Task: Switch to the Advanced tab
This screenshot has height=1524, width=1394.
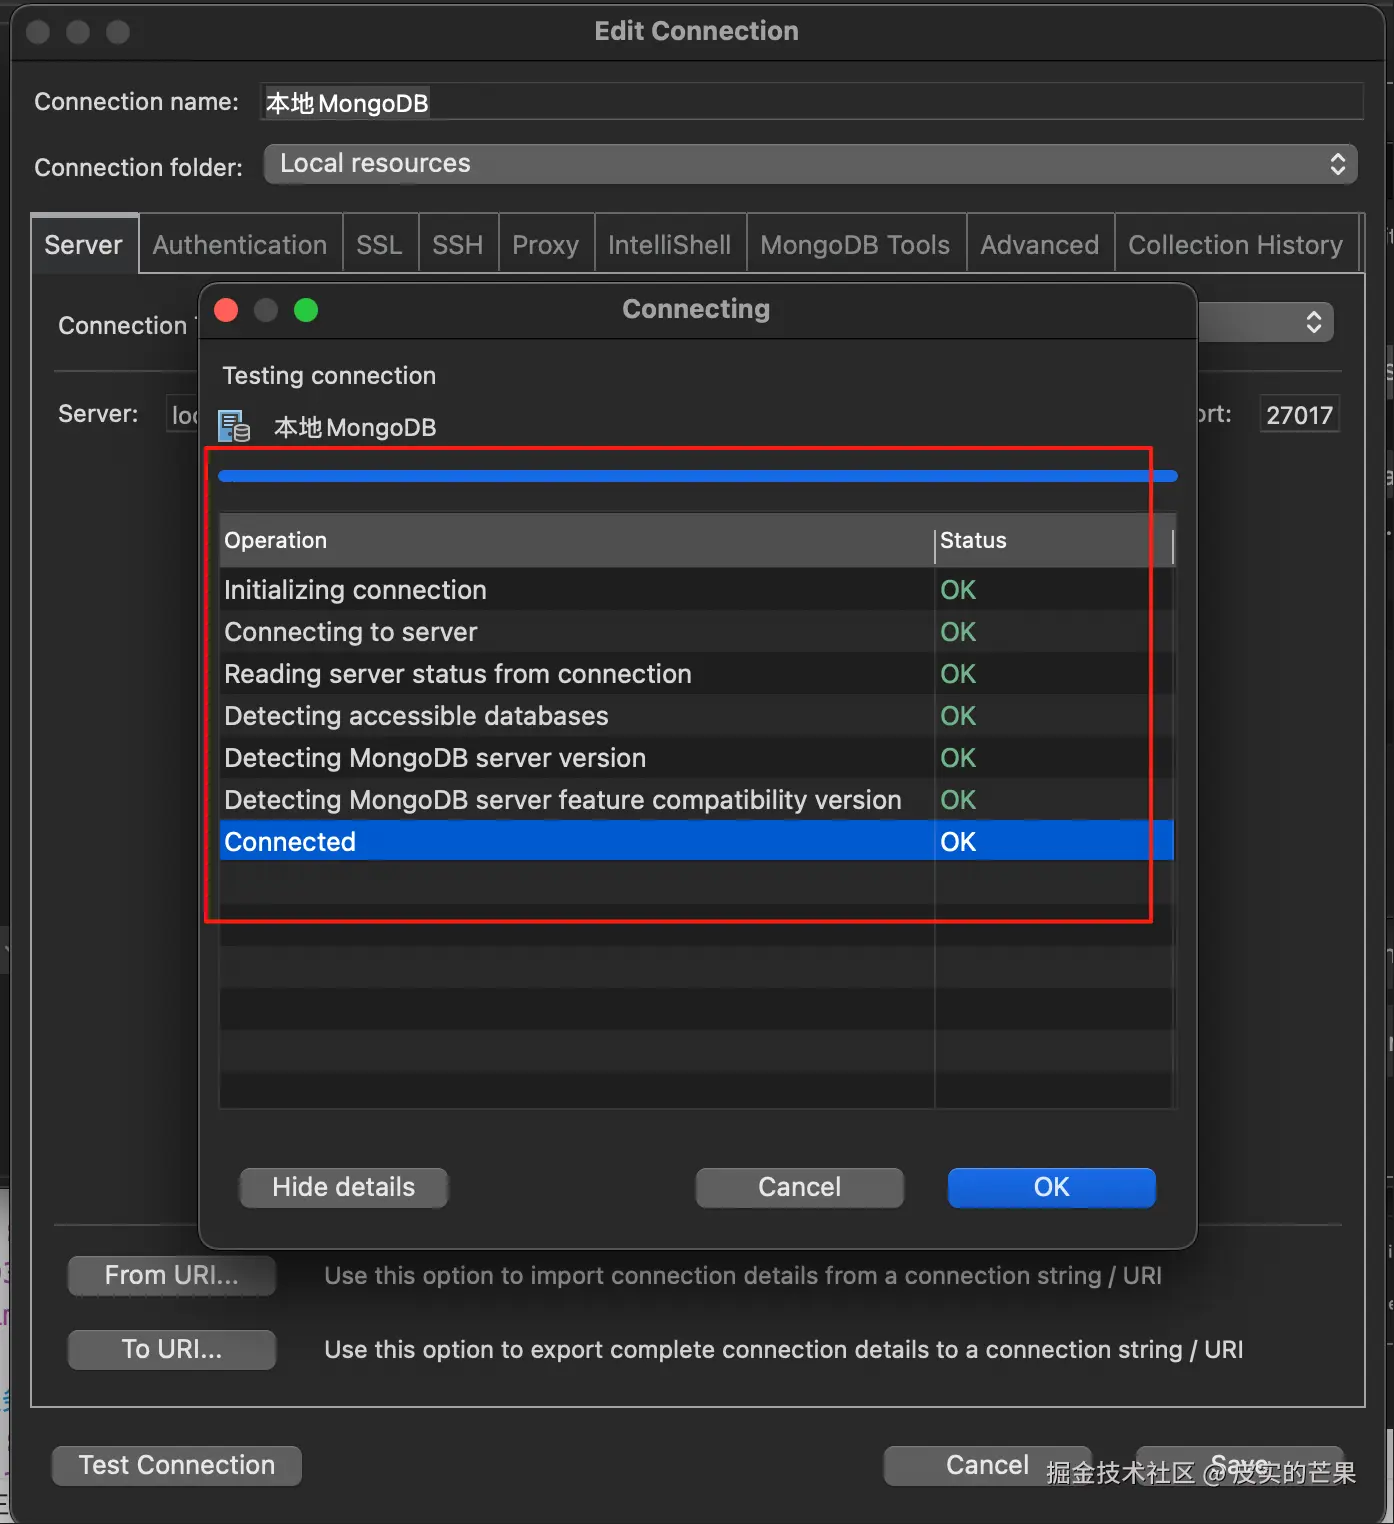Action: pos(1040,244)
